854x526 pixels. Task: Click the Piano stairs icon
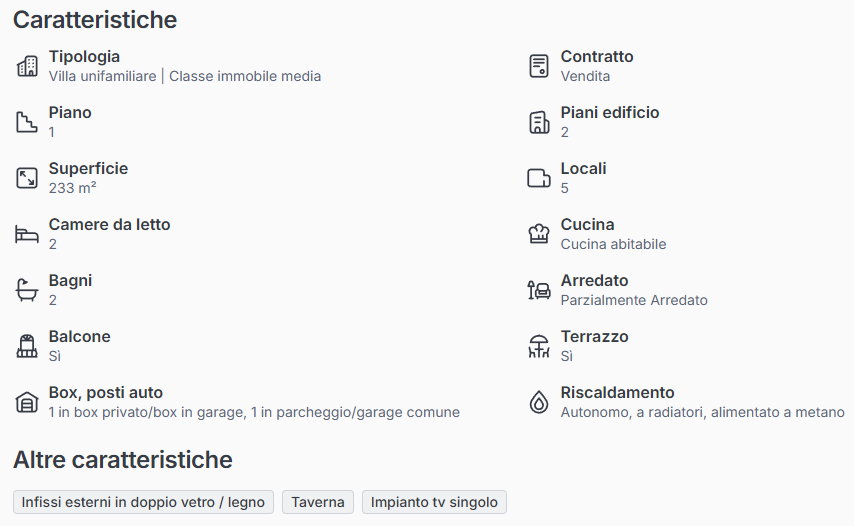(x=27, y=122)
